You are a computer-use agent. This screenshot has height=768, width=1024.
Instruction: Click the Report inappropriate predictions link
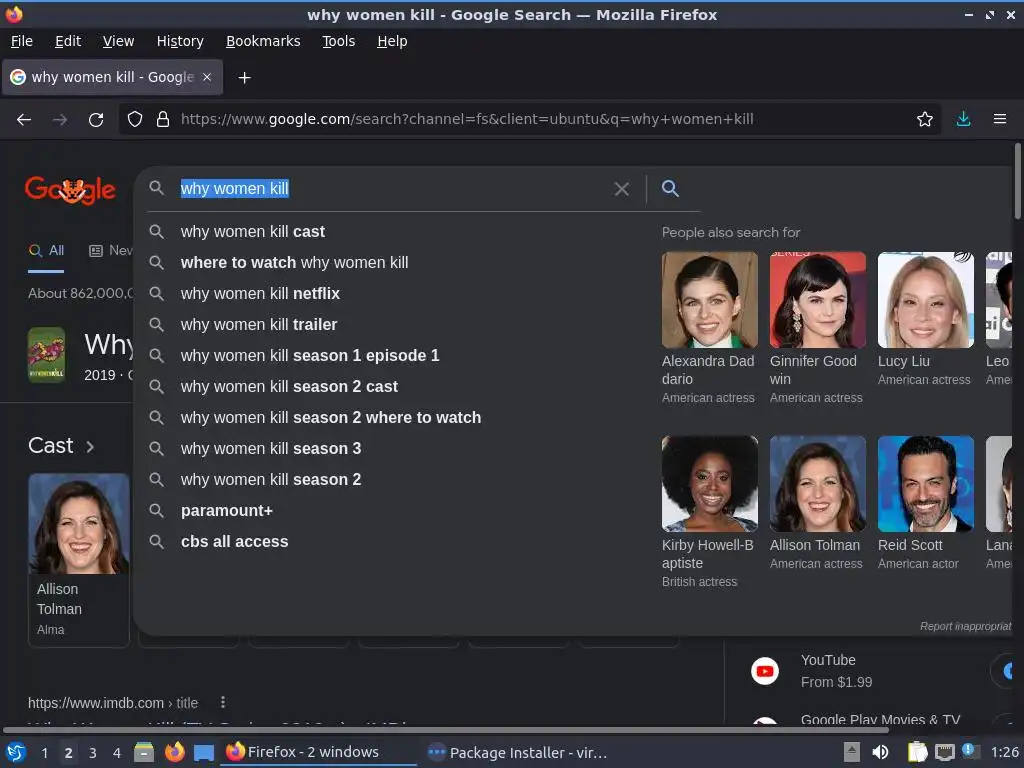[x=965, y=626]
